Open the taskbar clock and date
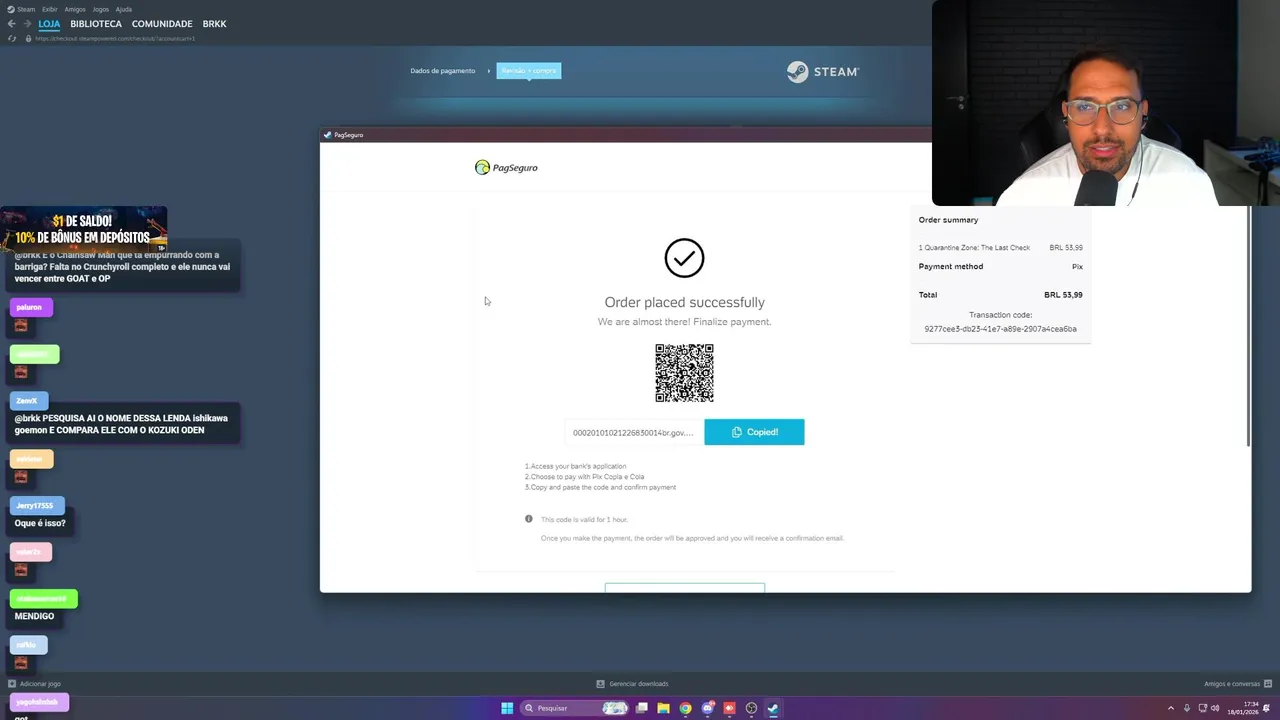Image resolution: width=1280 pixels, height=720 pixels. [1243, 708]
